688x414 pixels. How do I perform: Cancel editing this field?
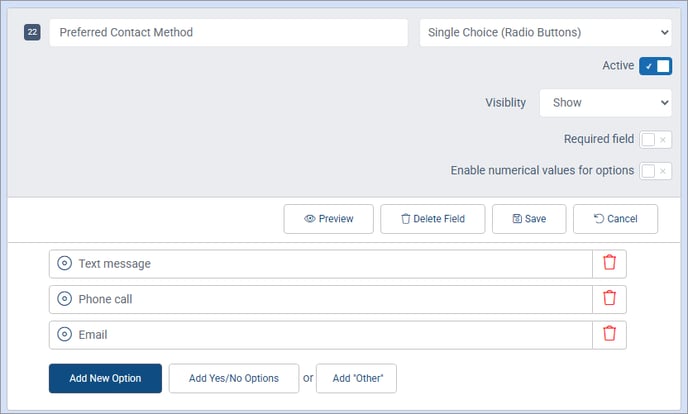(x=616, y=219)
